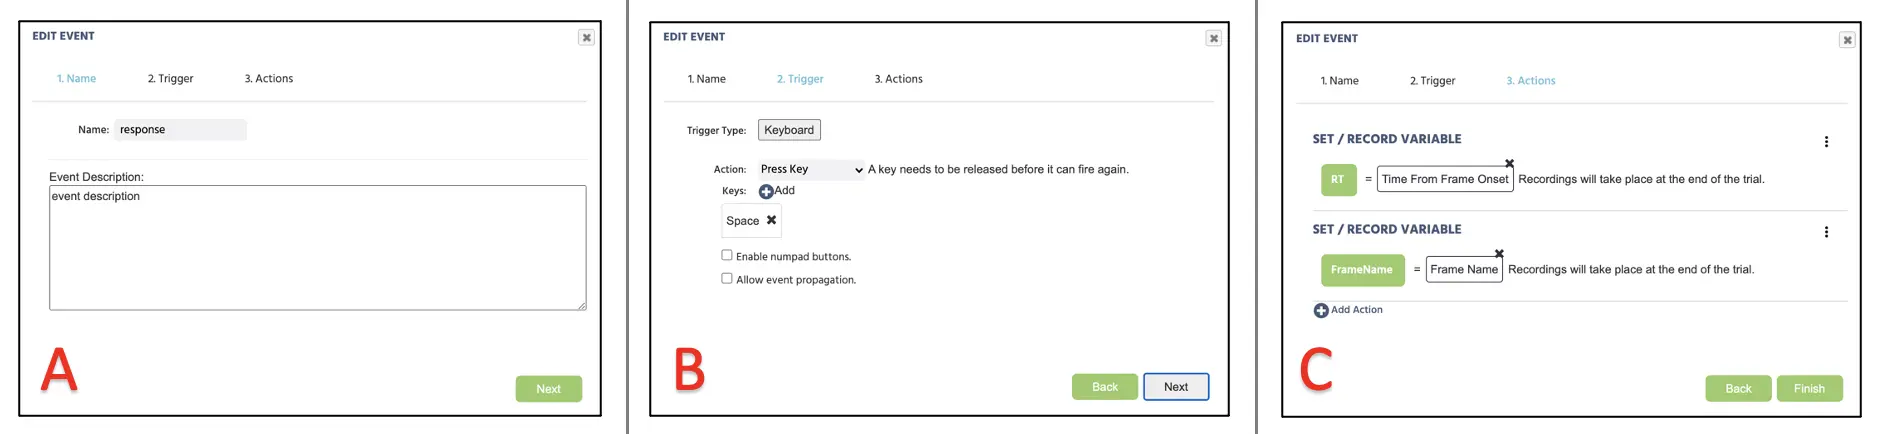This screenshot has width=1880, height=434.
Task: Open the Keyboard trigger type selector
Action: coord(789,130)
